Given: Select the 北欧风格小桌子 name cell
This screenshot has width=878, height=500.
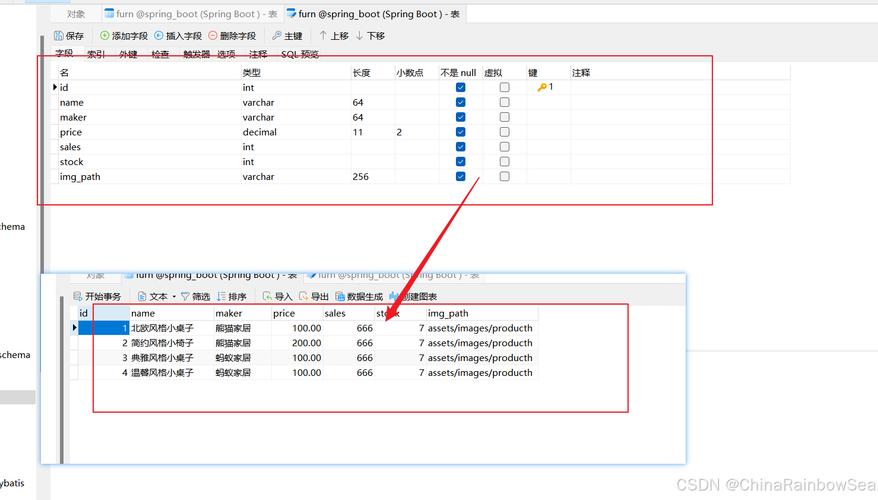Looking at the screenshot, I should pyautogui.click(x=171, y=328).
